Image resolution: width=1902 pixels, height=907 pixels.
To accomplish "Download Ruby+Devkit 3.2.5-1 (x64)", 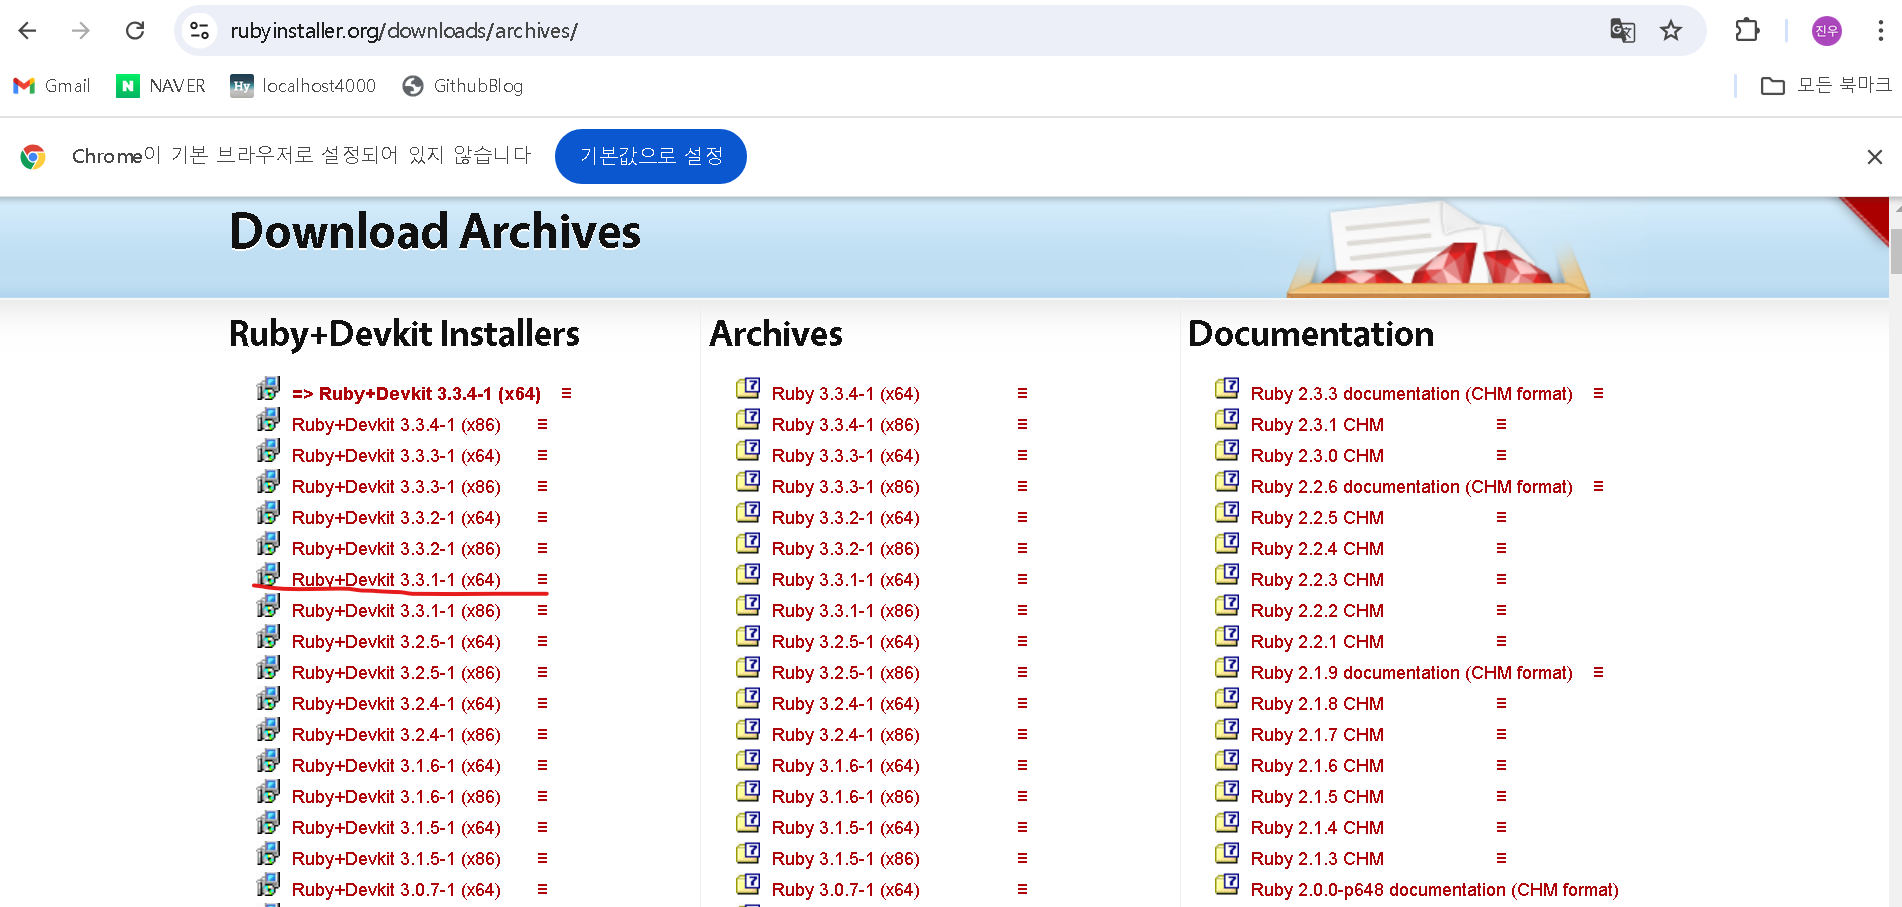I will [396, 642].
